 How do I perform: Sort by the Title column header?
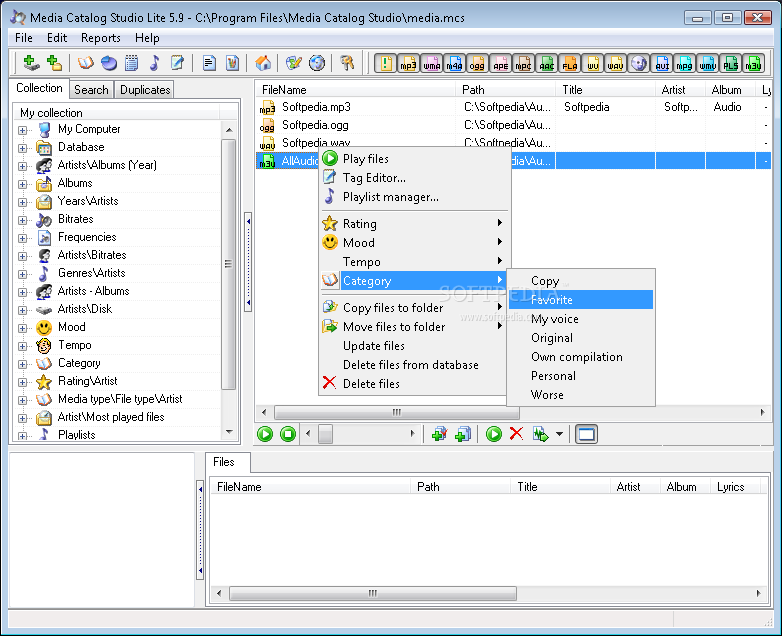605,90
